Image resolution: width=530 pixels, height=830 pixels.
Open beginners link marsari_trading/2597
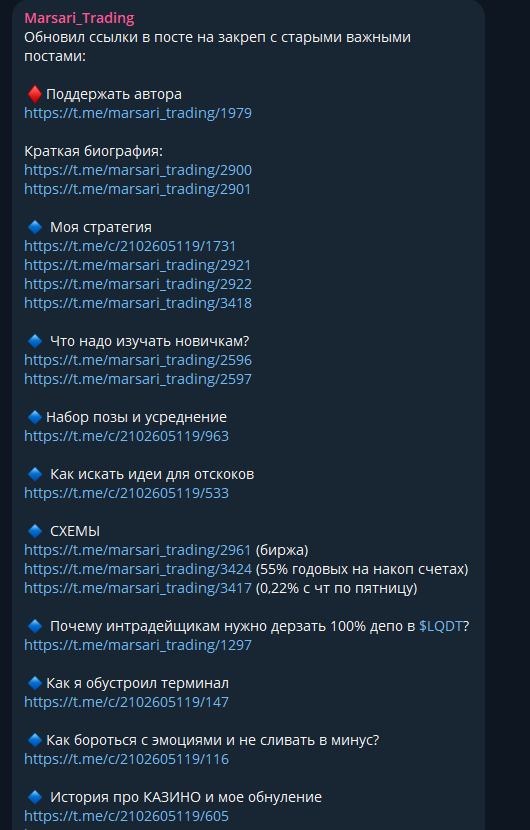pyautogui.click(x=138, y=380)
